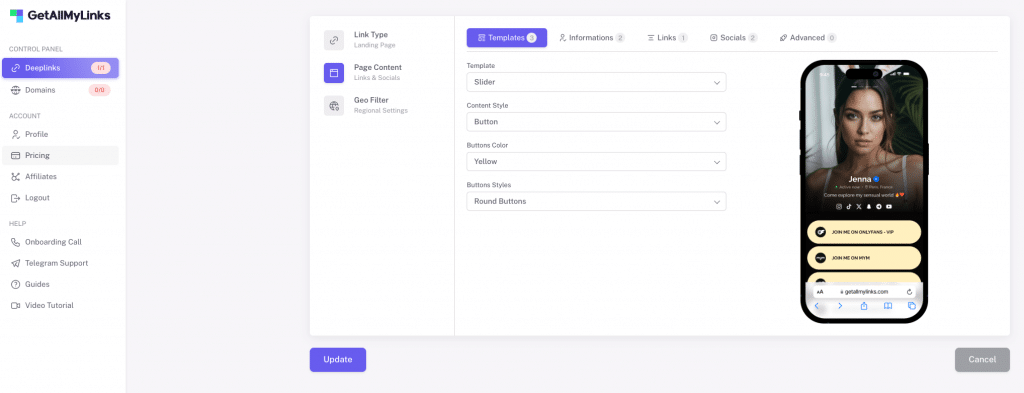Click the browser back arrow in preview
Screen dimensions: 1024x393
click(816, 306)
